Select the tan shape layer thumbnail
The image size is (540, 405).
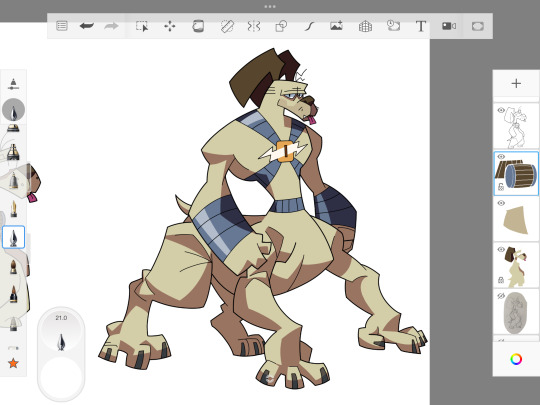[x=516, y=219]
